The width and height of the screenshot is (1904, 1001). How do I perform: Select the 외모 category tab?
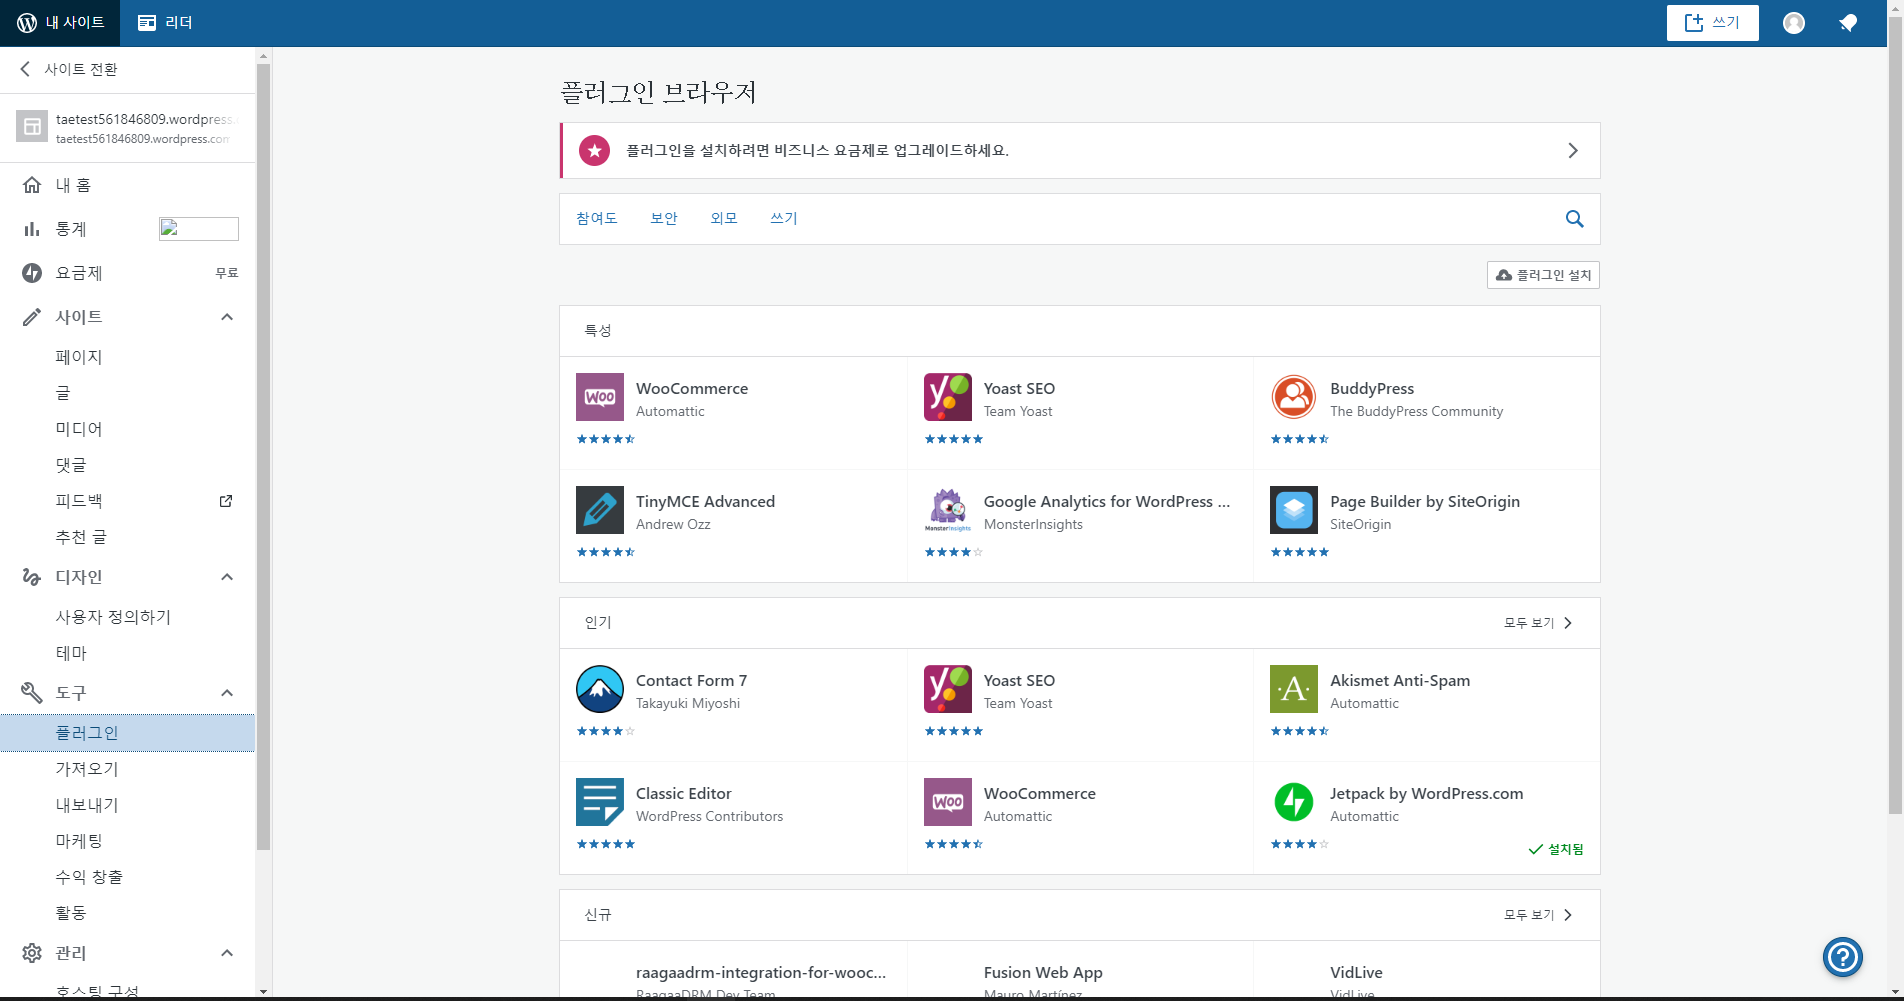click(x=724, y=218)
